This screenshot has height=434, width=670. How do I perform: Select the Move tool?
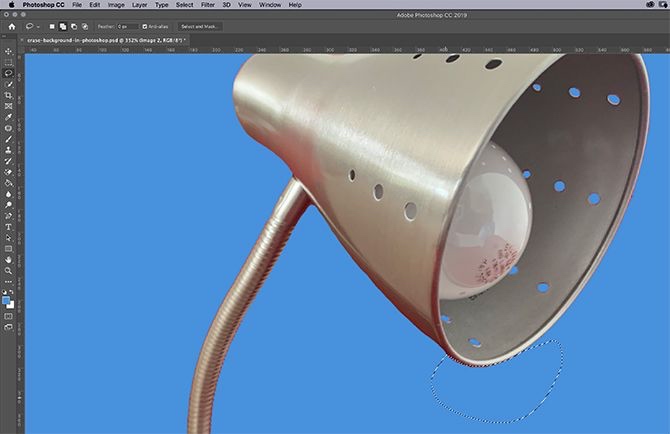click(x=8, y=51)
